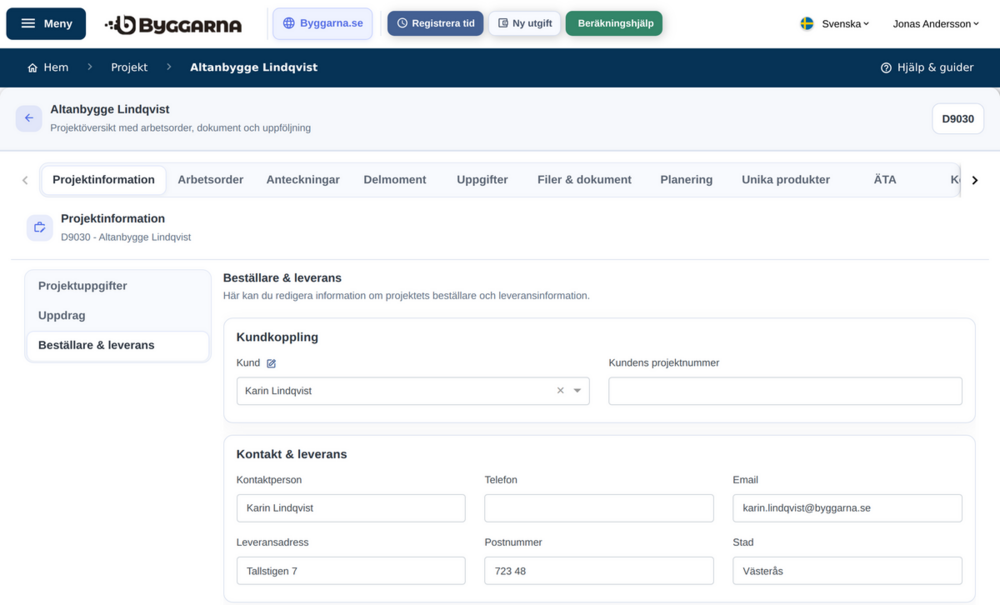Navigate to Projekt breadcrumb
Image resolution: width=1000 pixels, height=605 pixels.
coord(129,68)
